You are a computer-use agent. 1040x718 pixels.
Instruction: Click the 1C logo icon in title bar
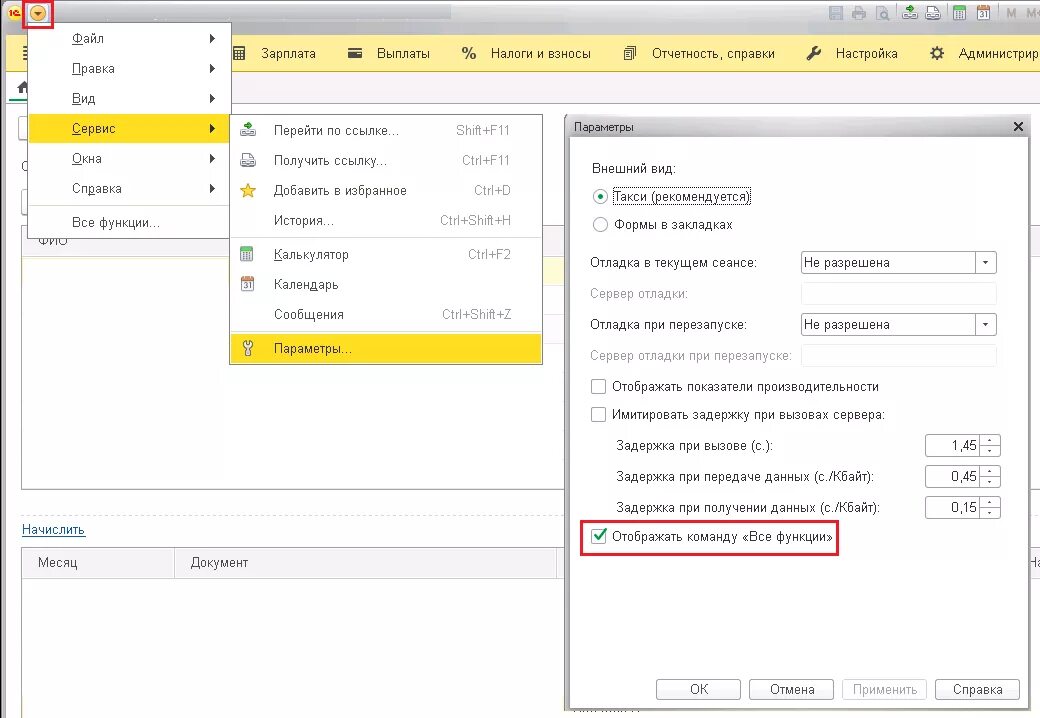tap(14, 12)
